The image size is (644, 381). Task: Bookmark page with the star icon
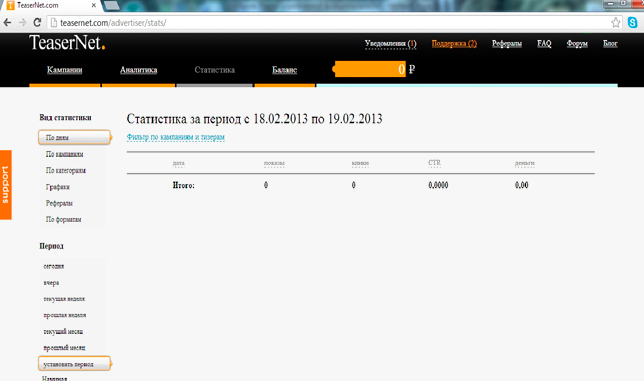(615, 23)
